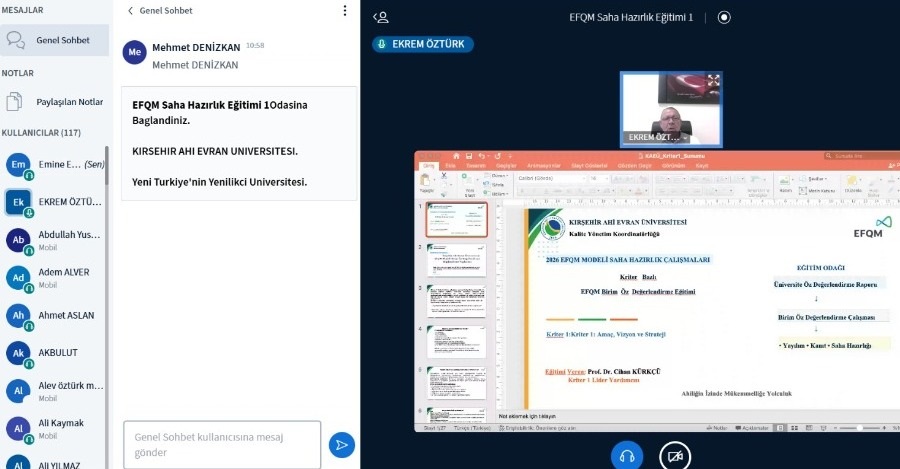Click the PowerPoint search box
The width and height of the screenshot is (900, 469).
click(861, 156)
